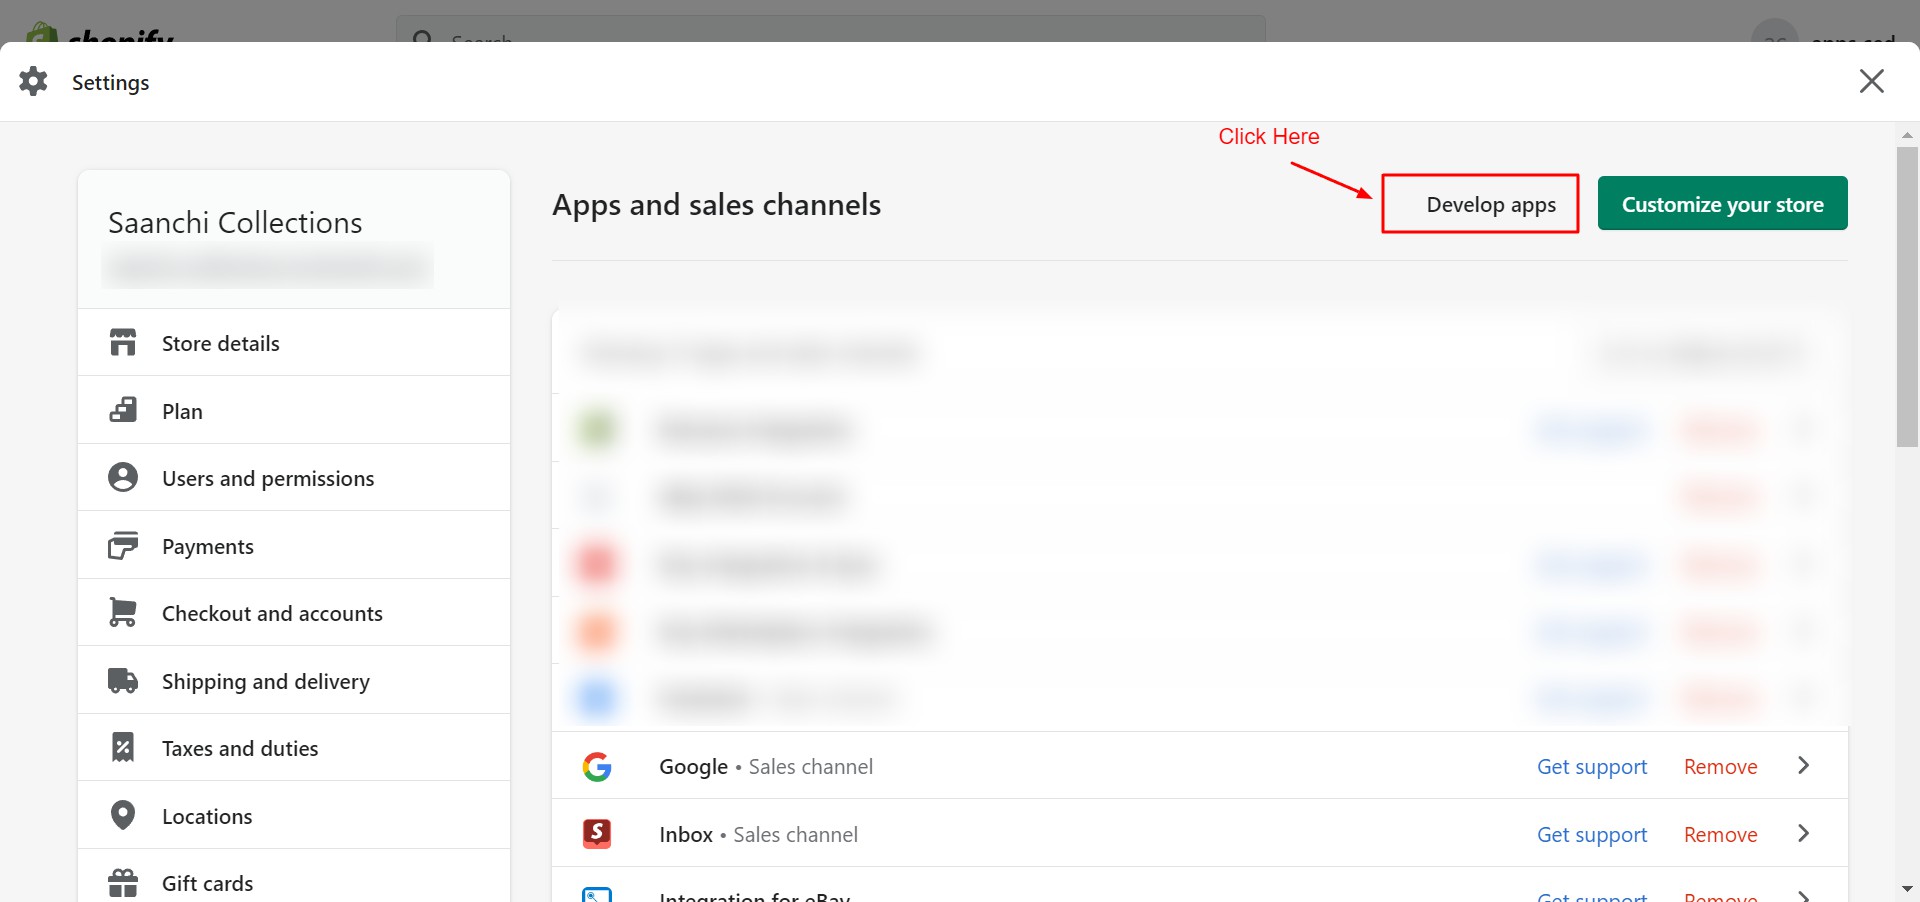Click the Plan icon in sidebar
The height and width of the screenshot is (902, 1920).
pos(123,410)
